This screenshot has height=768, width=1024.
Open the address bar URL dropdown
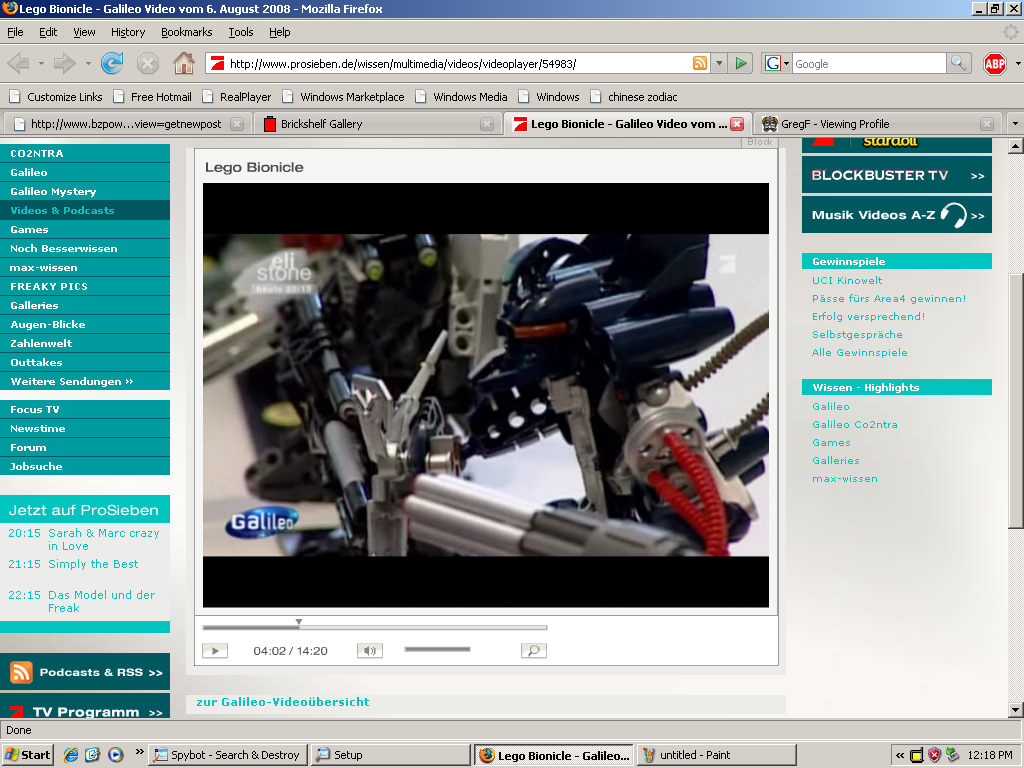(x=719, y=63)
